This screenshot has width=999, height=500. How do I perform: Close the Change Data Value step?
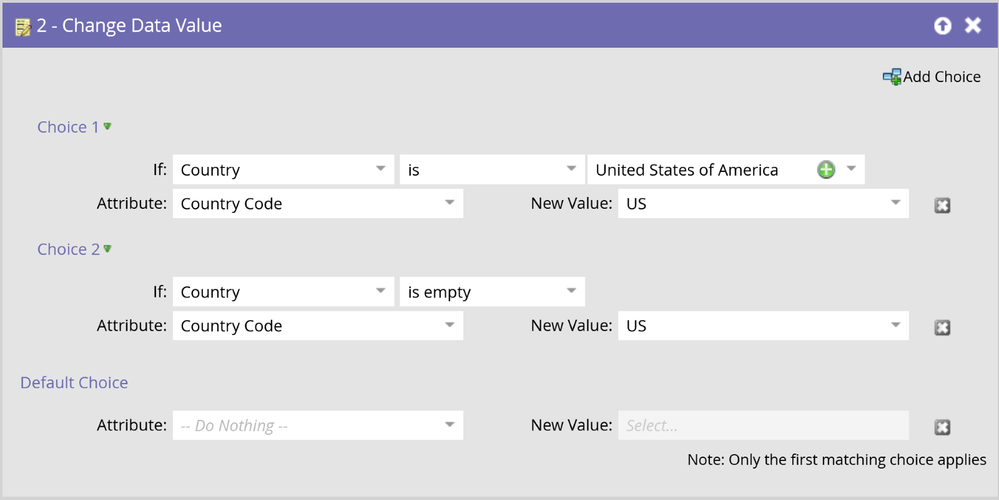click(x=973, y=26)
